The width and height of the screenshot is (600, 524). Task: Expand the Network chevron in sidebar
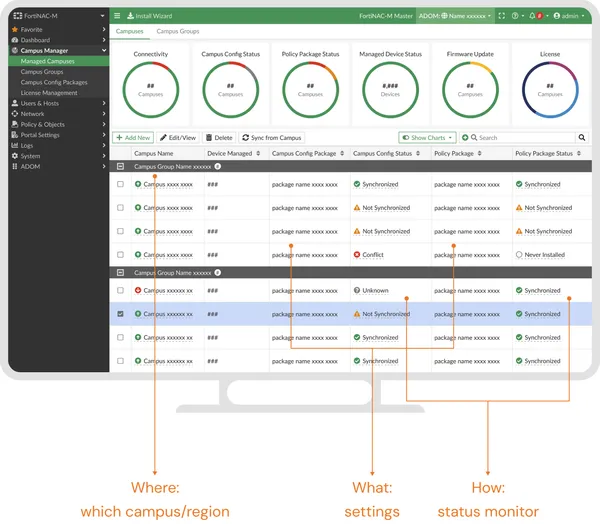(104, 114)
